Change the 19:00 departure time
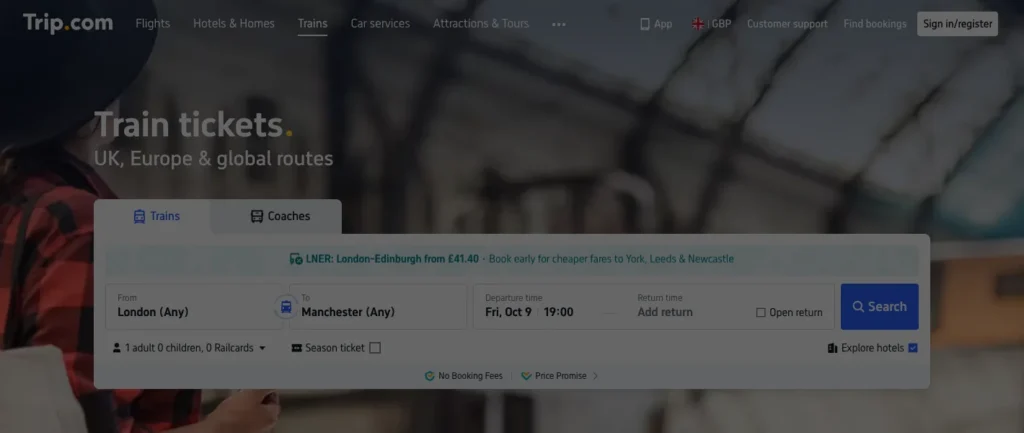Viewport: 1024px width, 433px height. tap(558, 312)
